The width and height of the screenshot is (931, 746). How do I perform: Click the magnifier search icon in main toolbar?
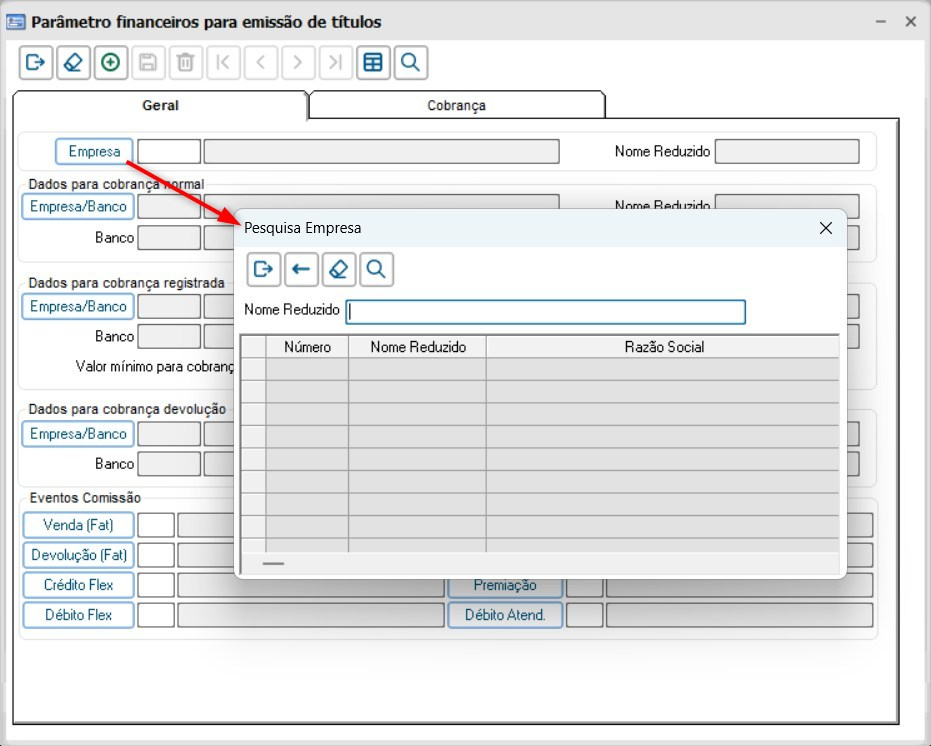(410, 62)
